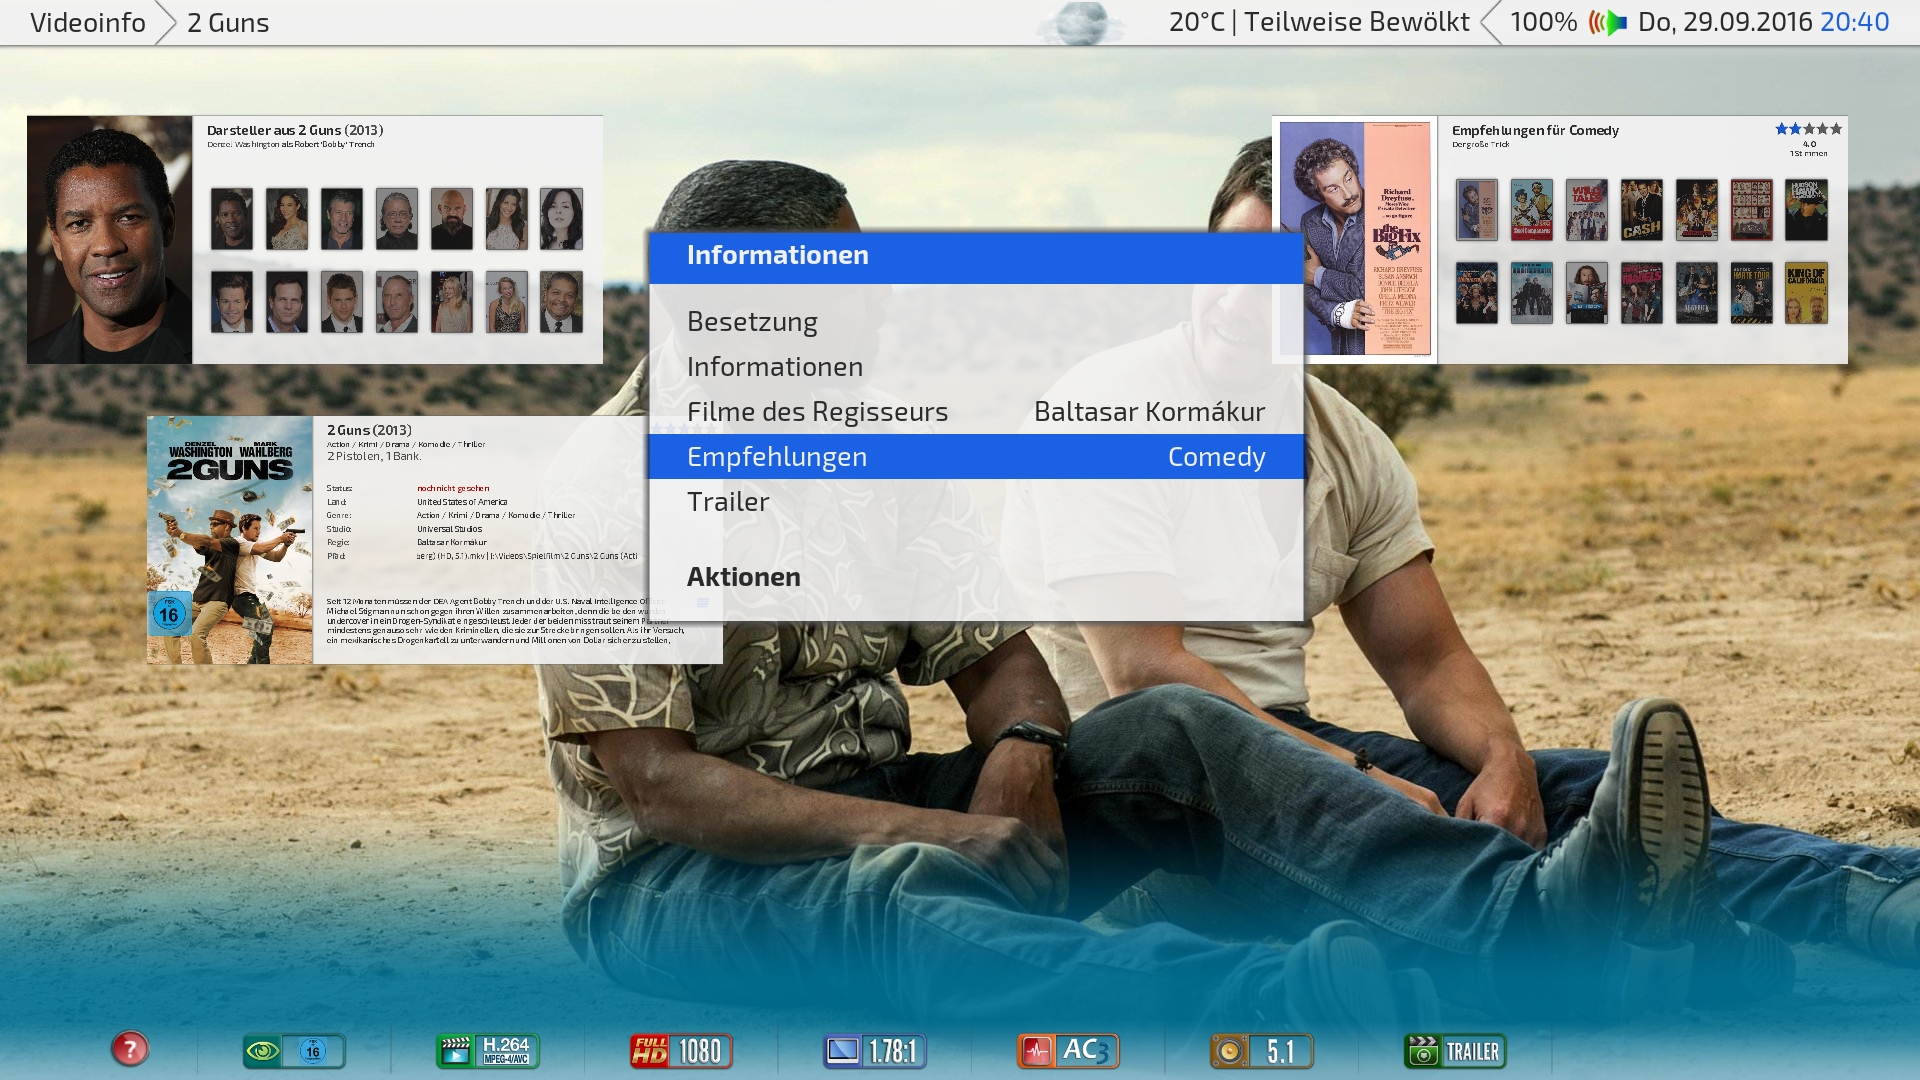Click the blue 16 age rating flag at bottom
Image resolution: width=1920 pixels, height=1080 pixels.
(313, 1051)
